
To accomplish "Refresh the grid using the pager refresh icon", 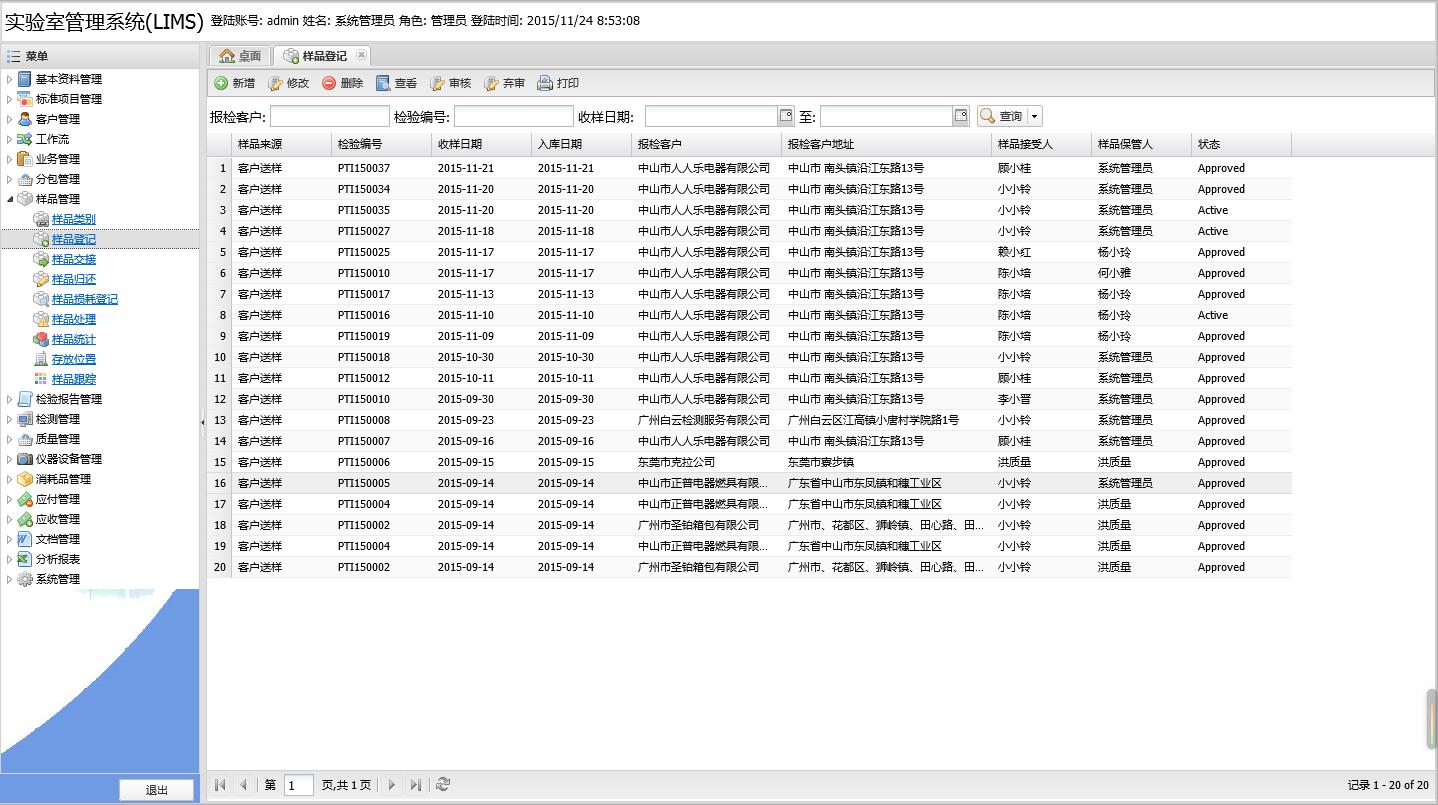I will [443, 785].
